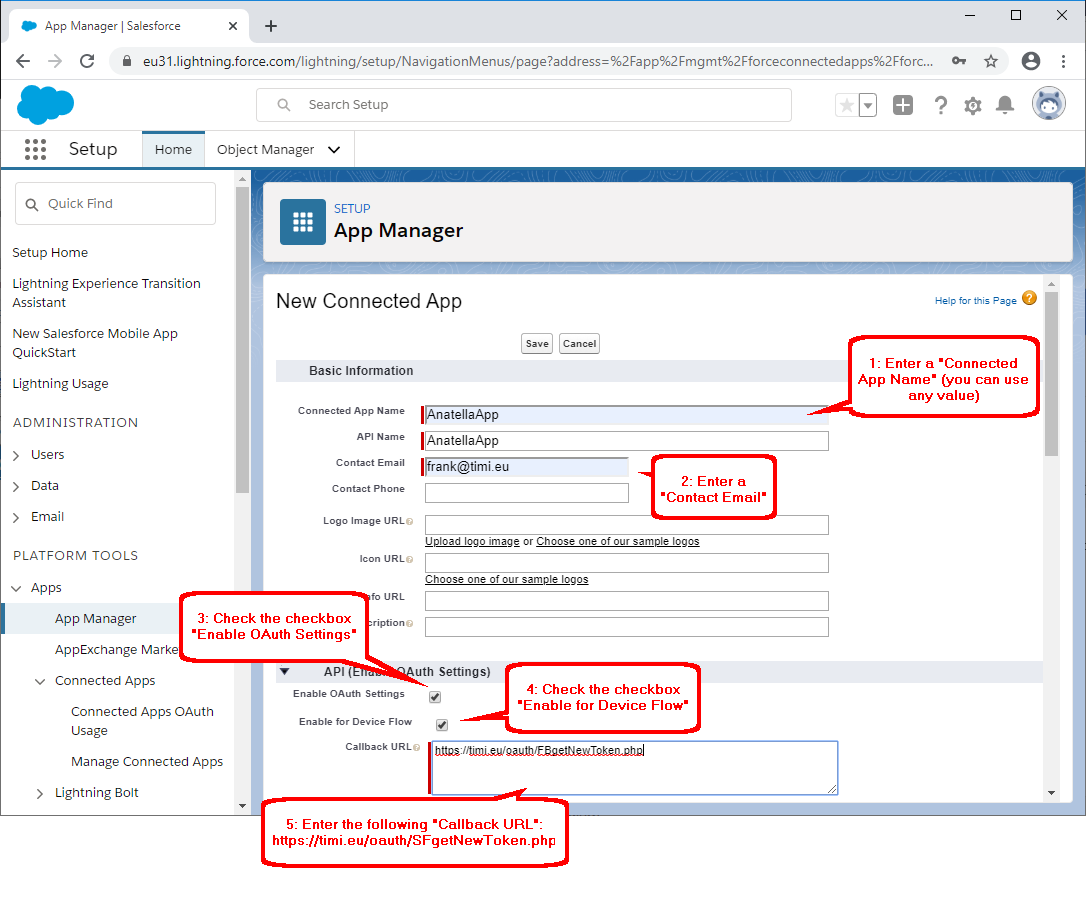1086x908 pixels.
Task: Close the App Manager browser tab
Action: coord(233,26)
